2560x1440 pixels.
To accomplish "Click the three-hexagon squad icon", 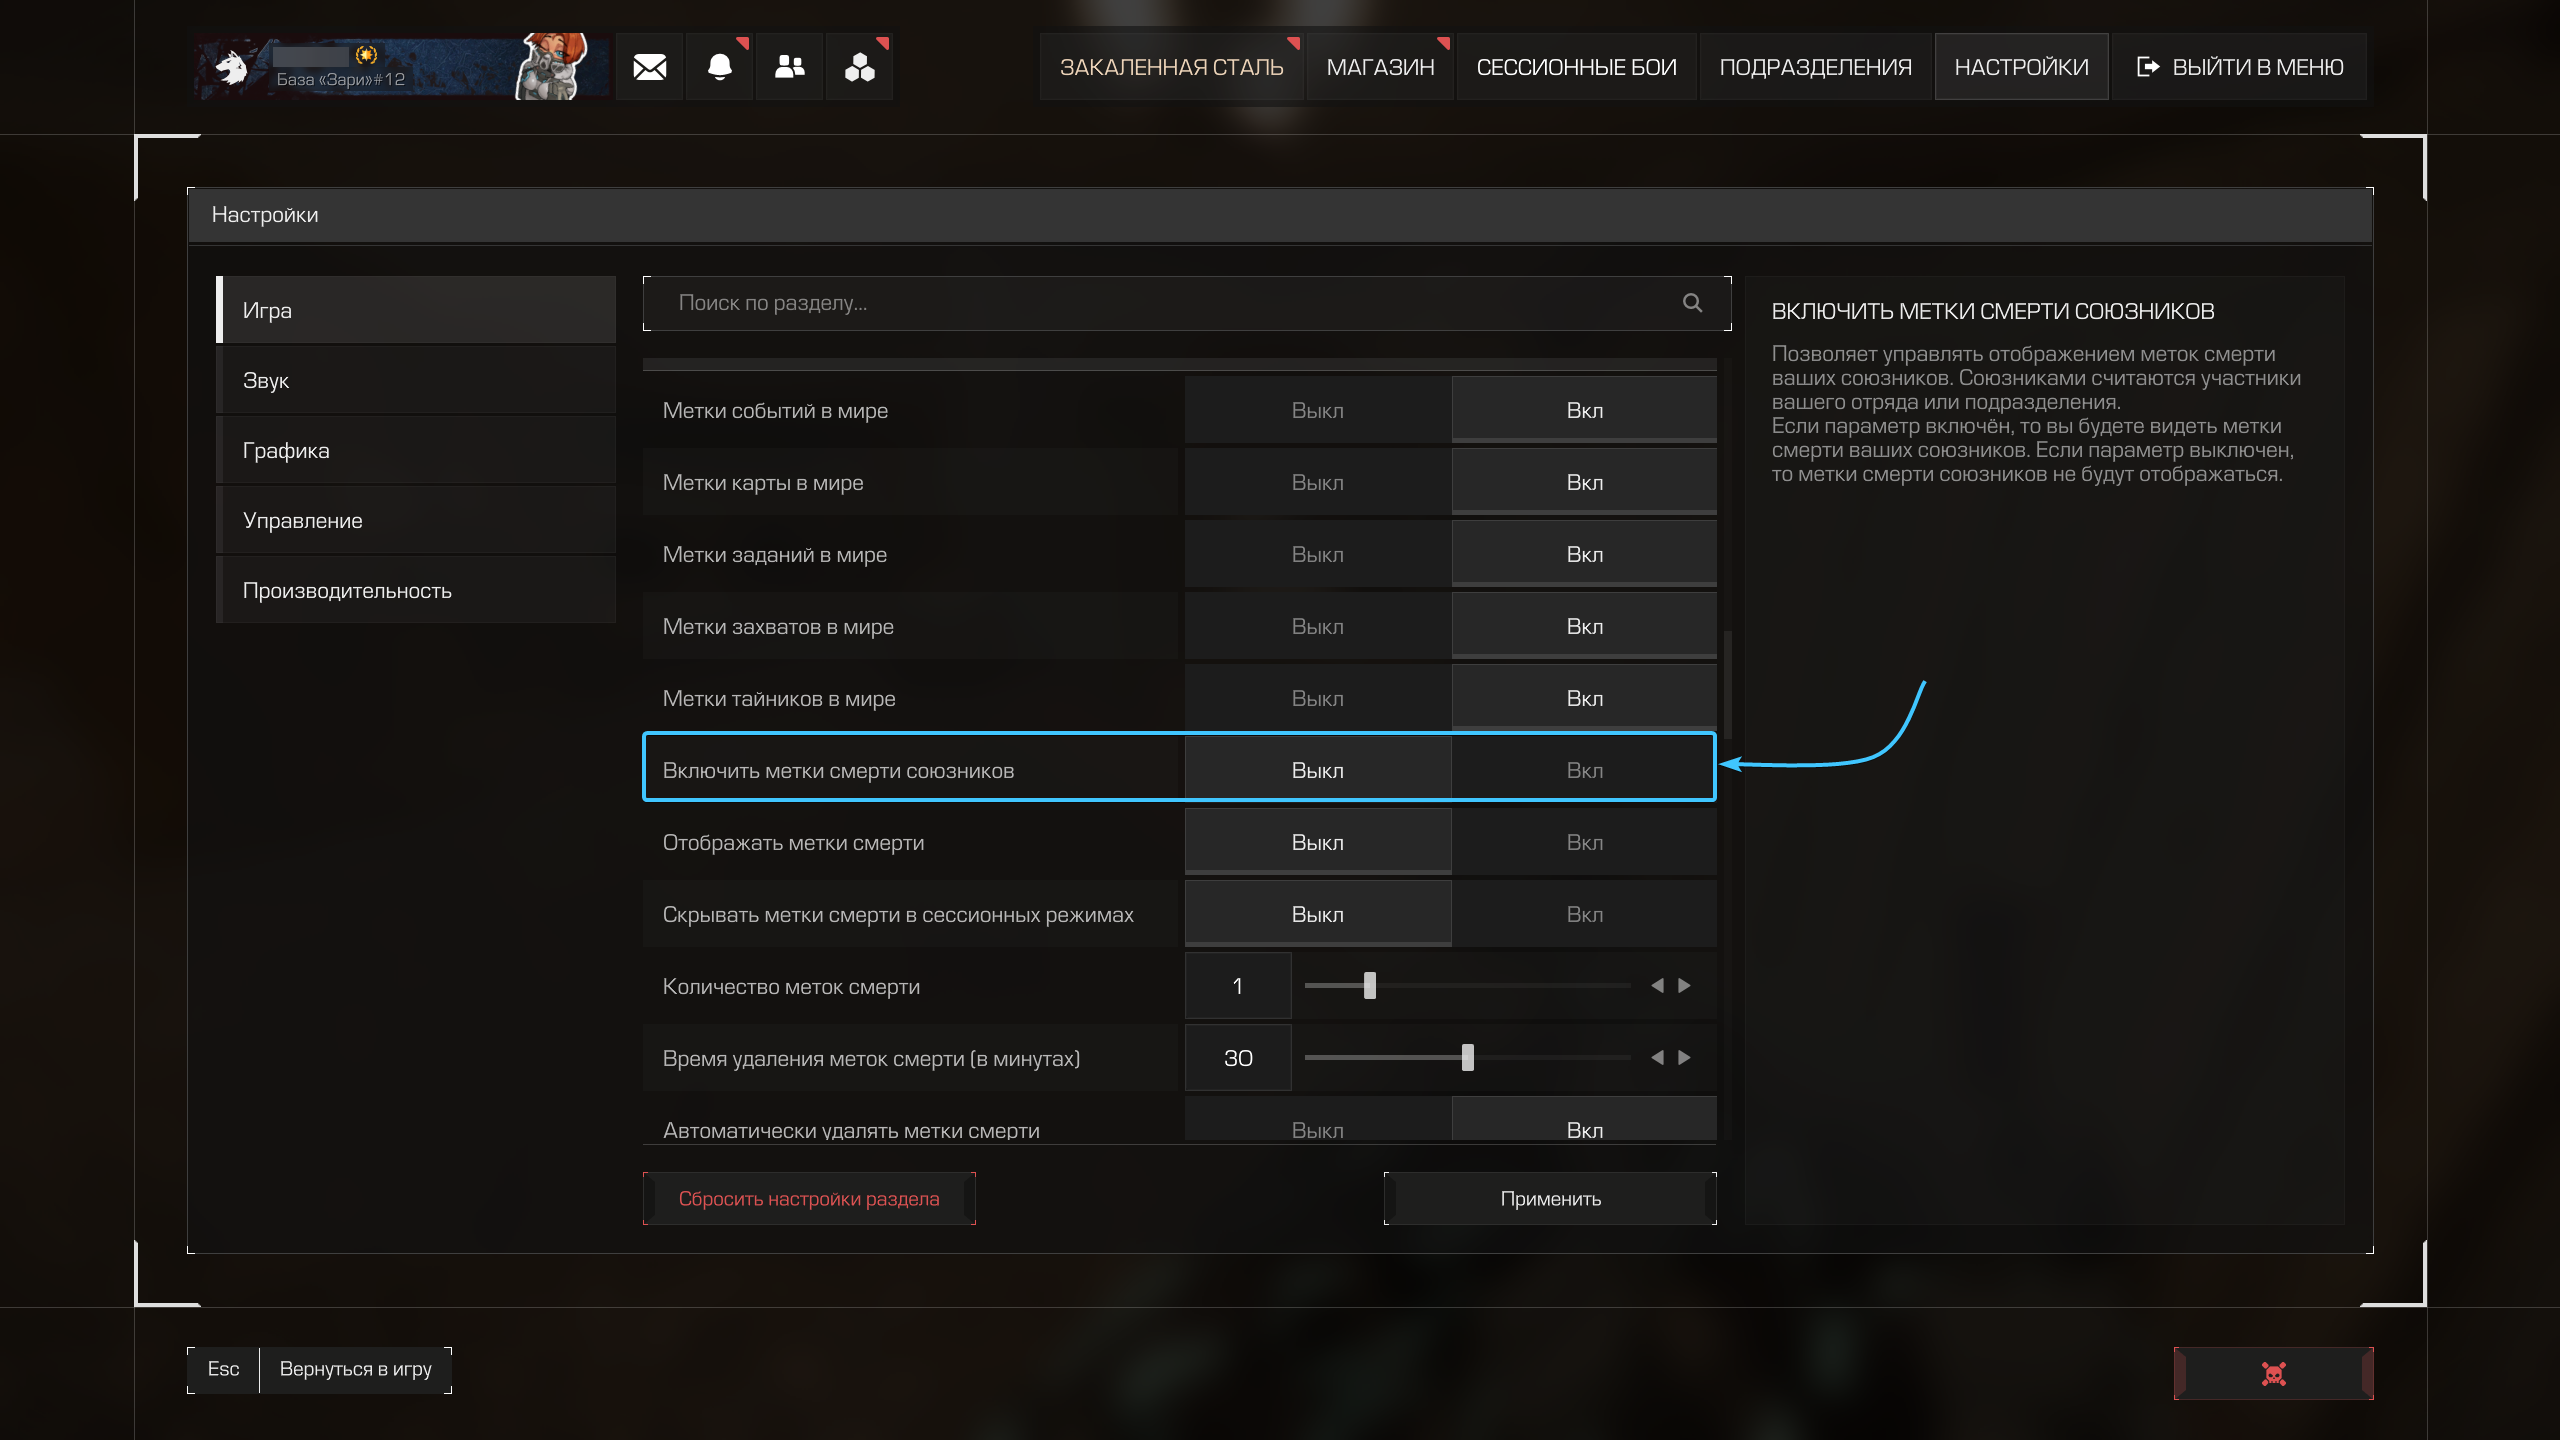I will 859,67.
